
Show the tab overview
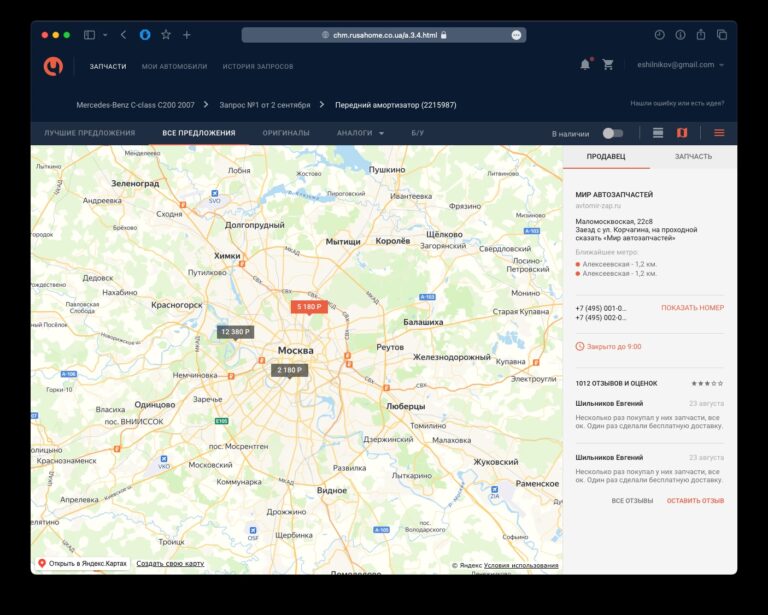(x=722, y=35)
